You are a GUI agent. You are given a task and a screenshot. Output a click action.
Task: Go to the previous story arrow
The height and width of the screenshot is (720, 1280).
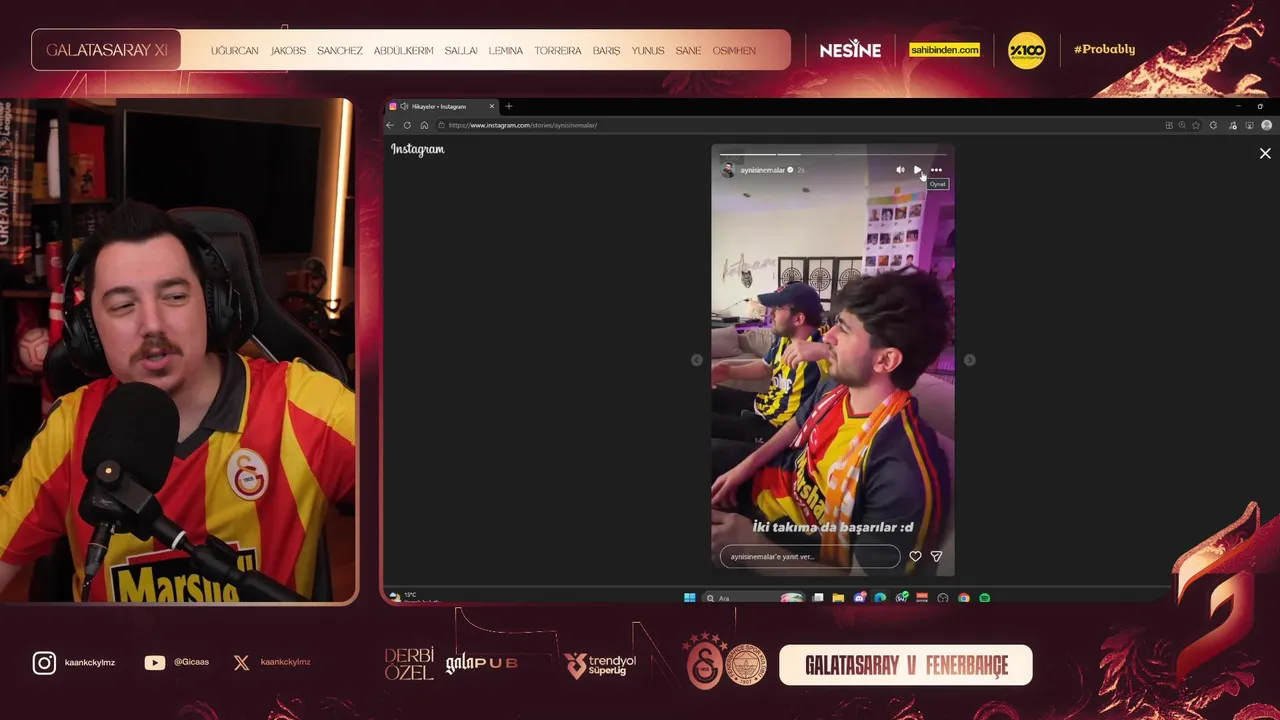(x=697, y=360)
